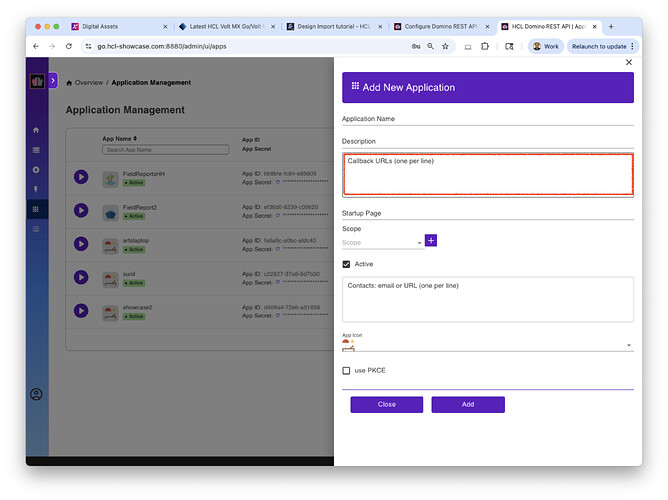
Task: Open the App Icon dropdown
Action: pyautogui.click(x=488, y=345)
